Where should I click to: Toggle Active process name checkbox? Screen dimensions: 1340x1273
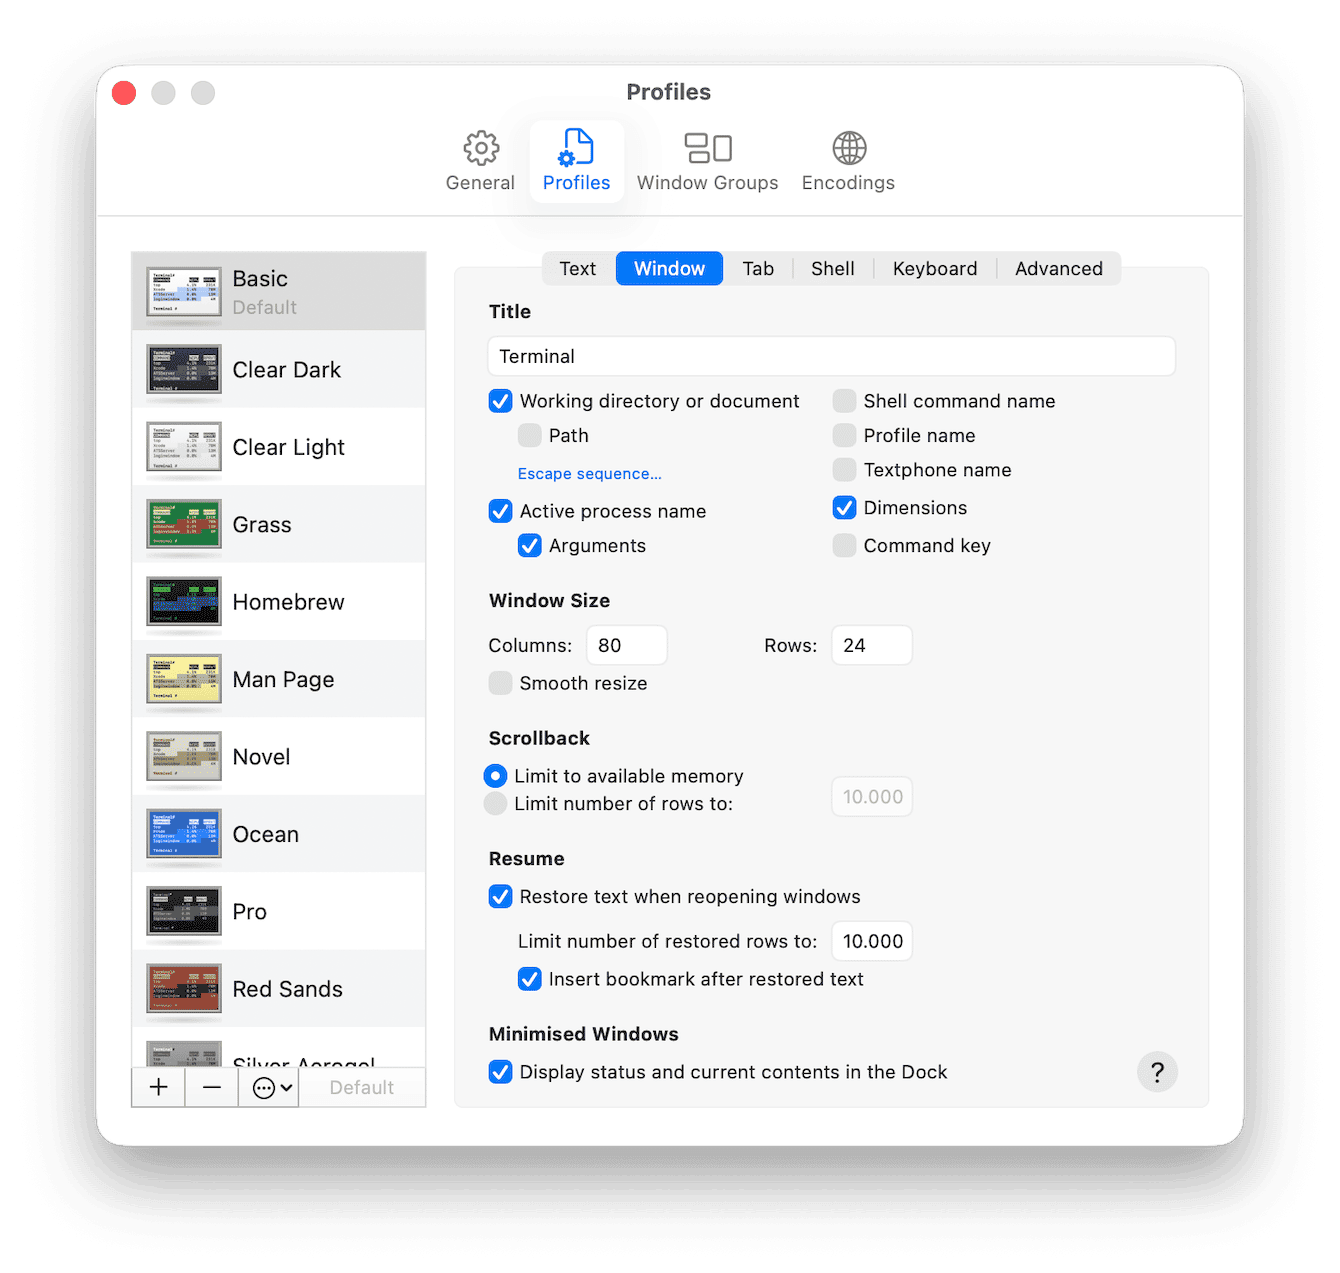(501, 511)
